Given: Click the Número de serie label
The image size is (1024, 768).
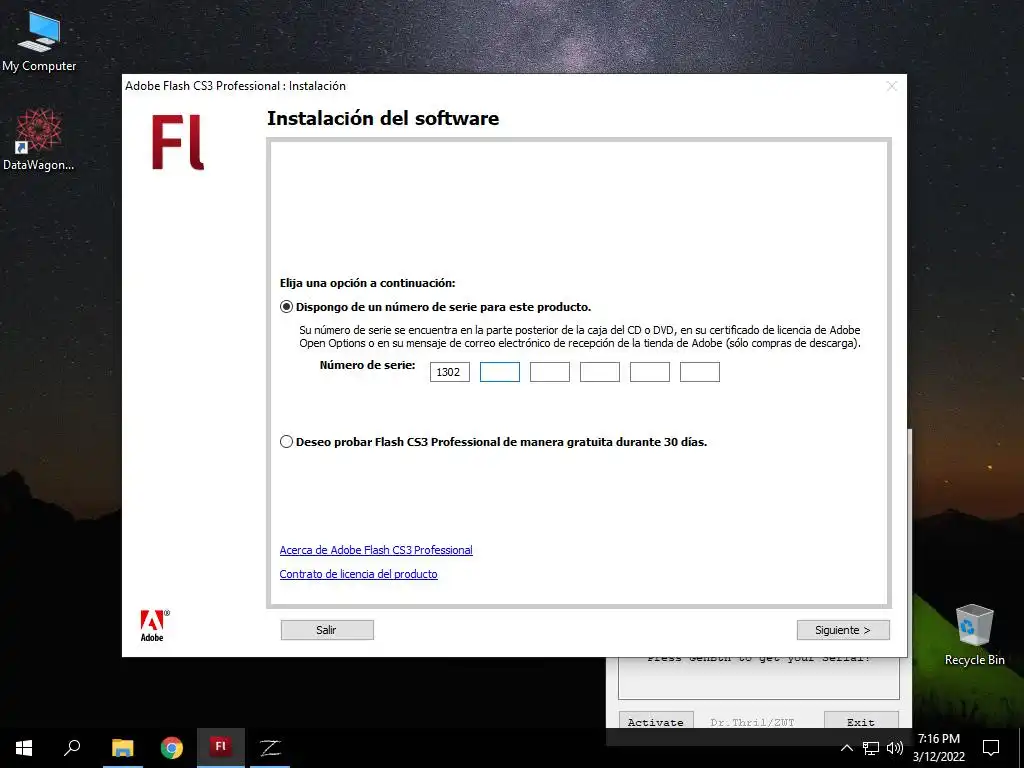Looking at the screenshot, I should tap(367, 365).
